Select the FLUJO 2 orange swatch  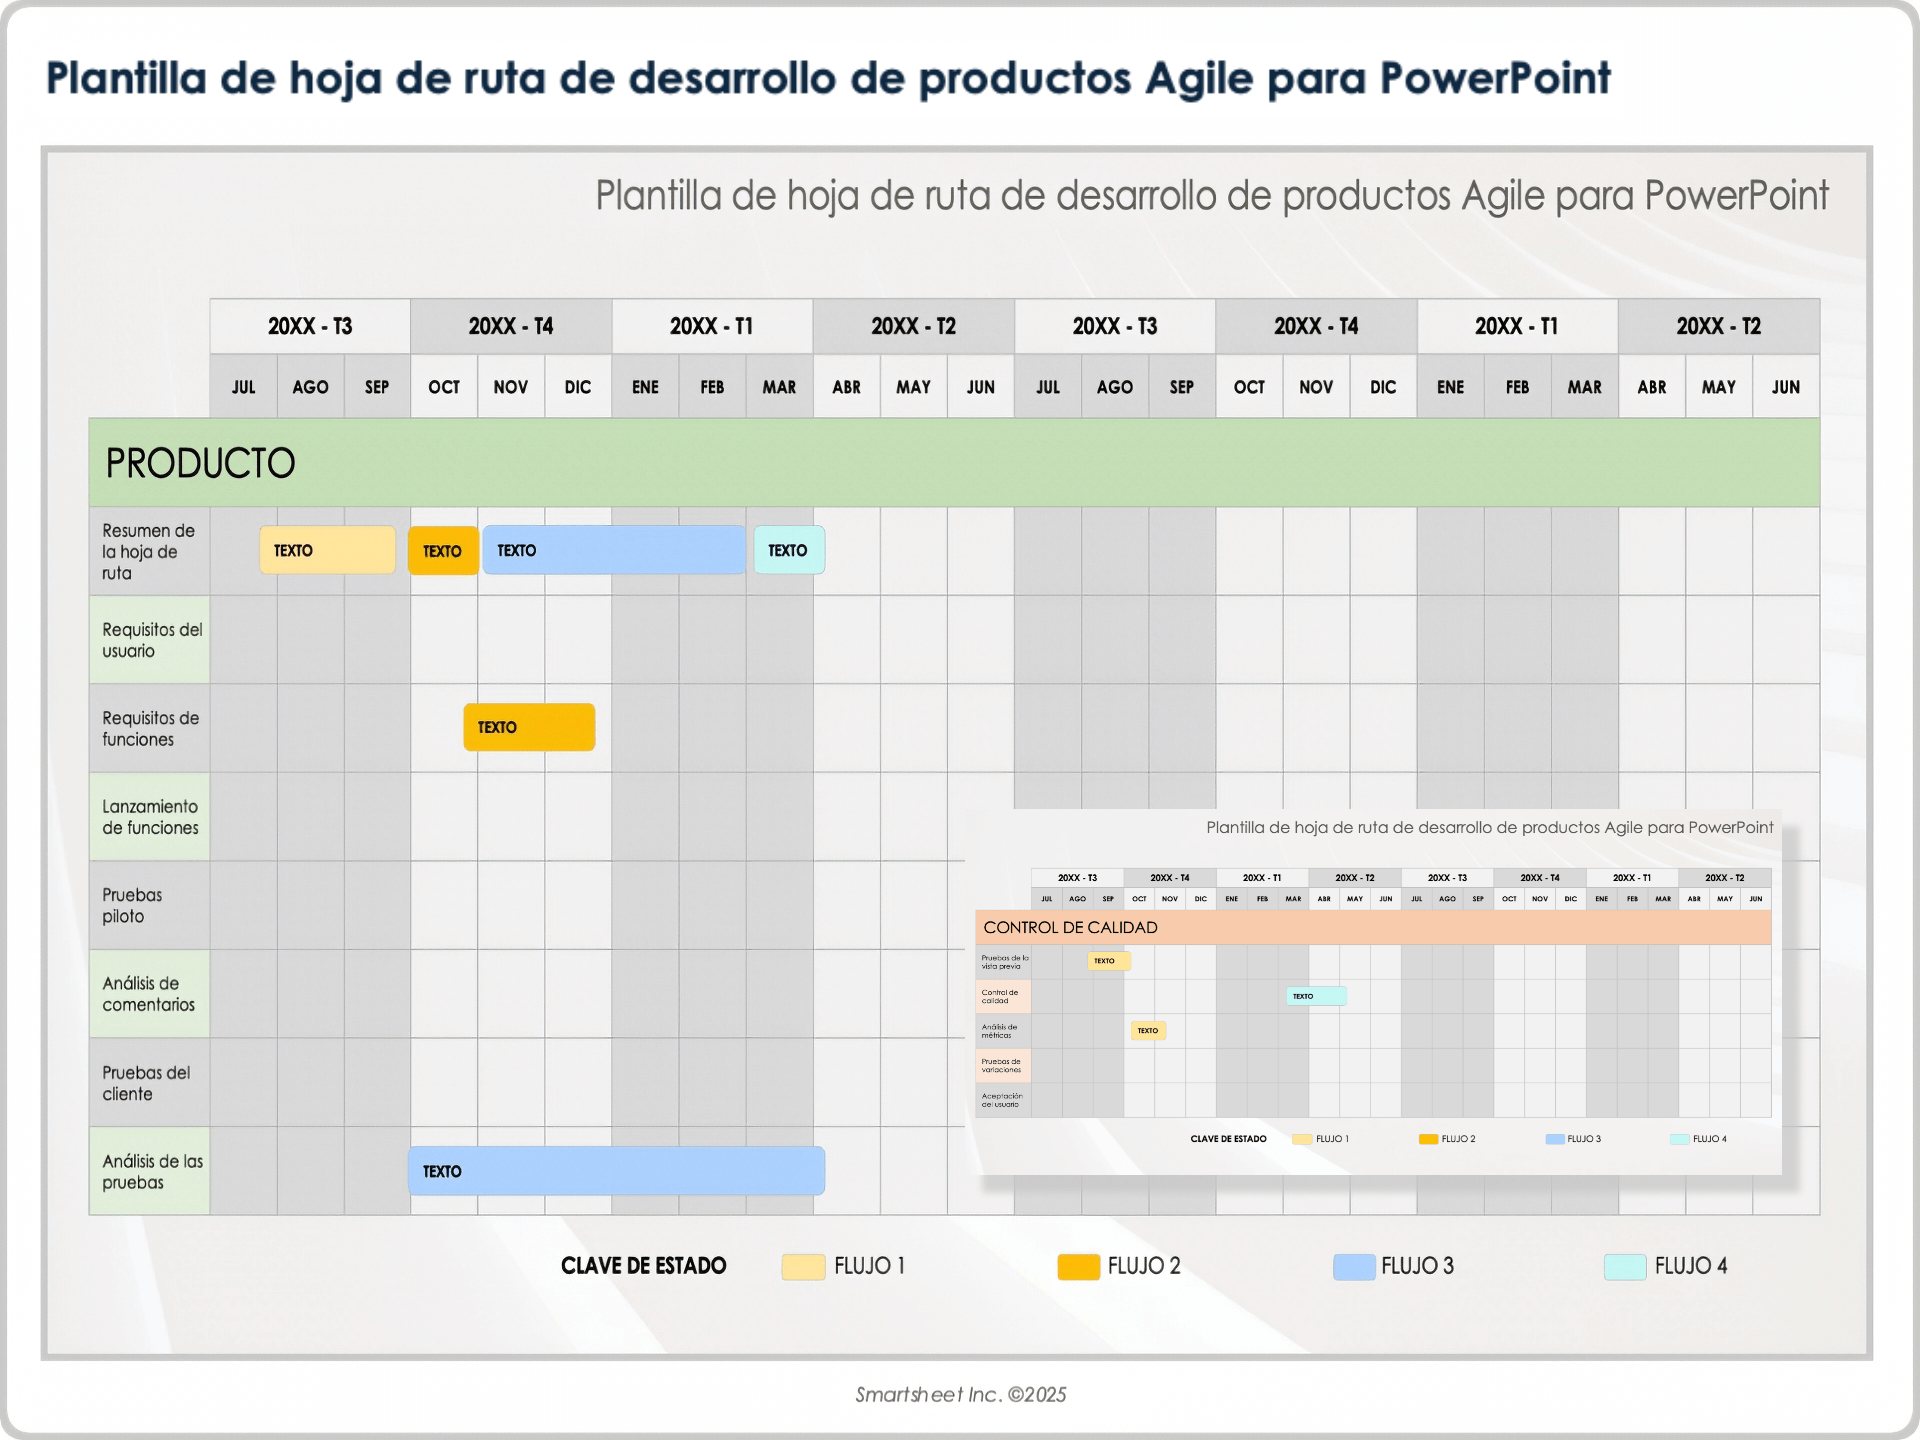(x=1078, y=1266)
